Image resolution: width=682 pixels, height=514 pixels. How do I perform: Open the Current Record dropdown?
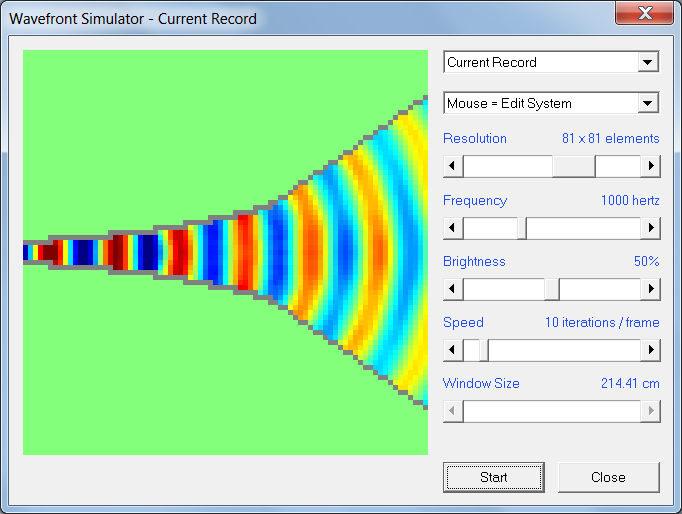click(x=551, y=62)
